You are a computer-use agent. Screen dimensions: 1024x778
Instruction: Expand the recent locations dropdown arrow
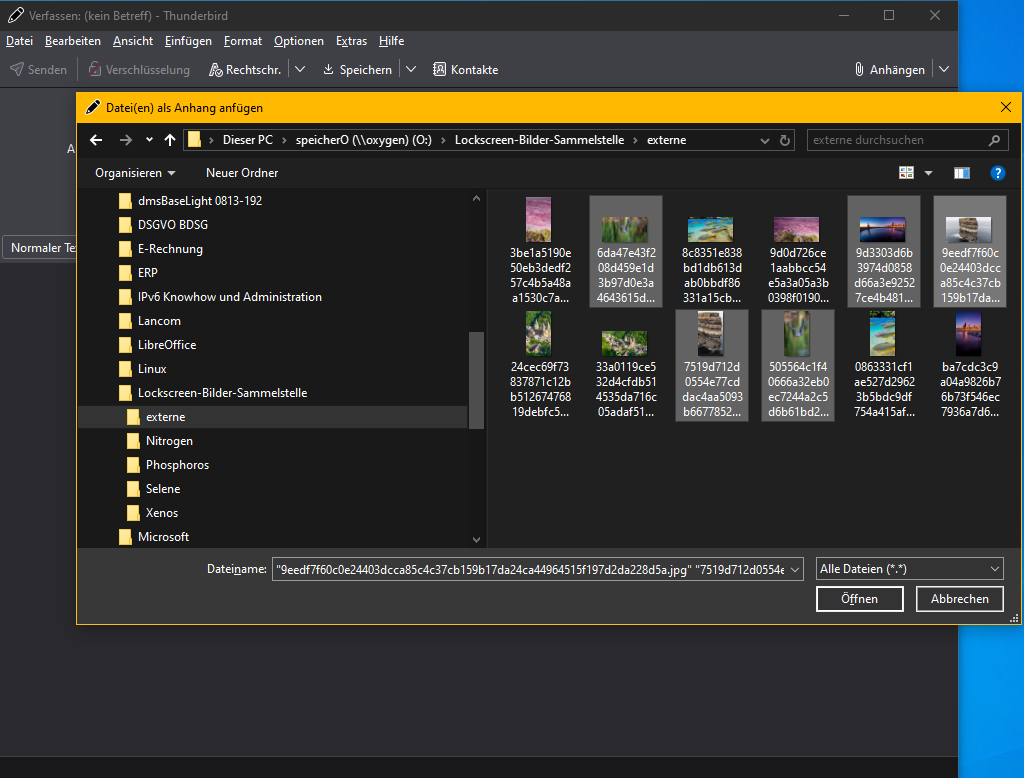[x=150, y=140]
